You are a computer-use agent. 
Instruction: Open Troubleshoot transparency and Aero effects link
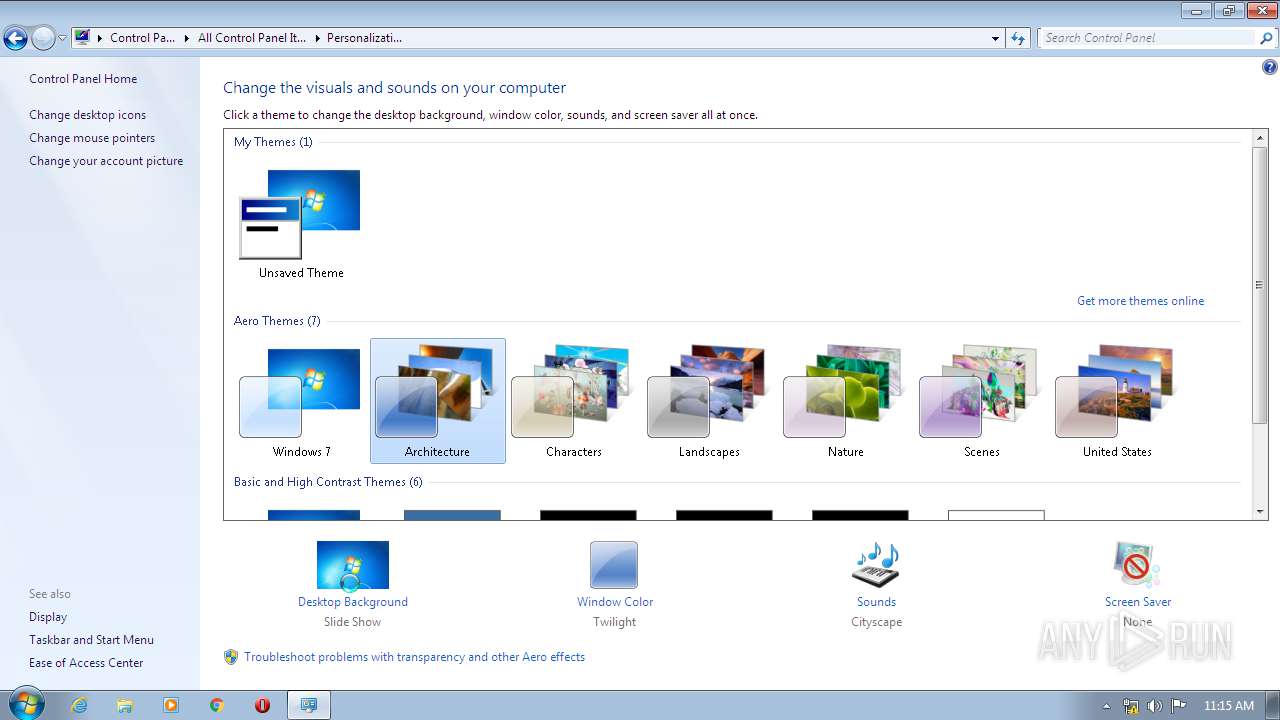414,657
